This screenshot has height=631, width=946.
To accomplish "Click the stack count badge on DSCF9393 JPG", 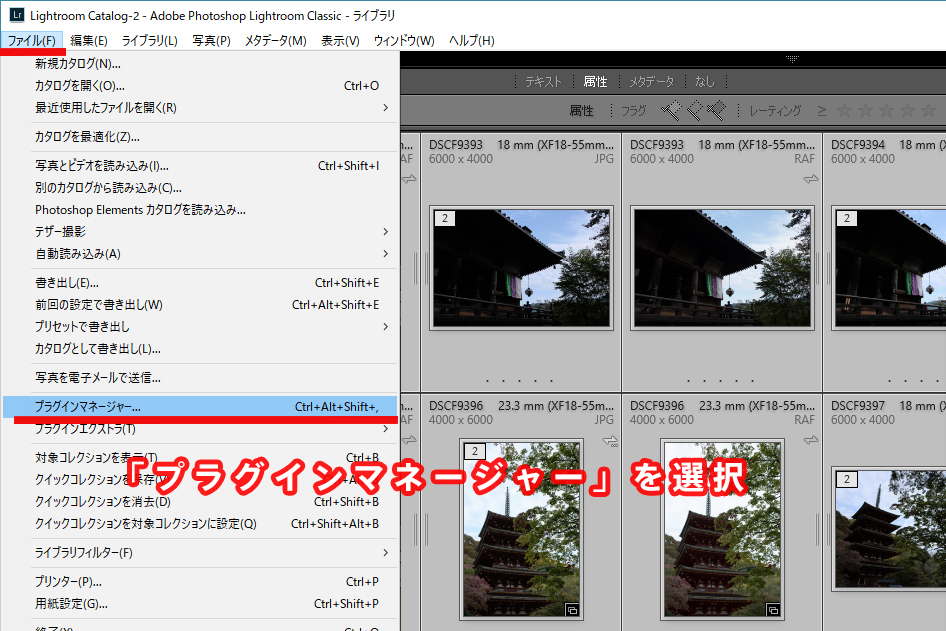I will pos(445,218).
